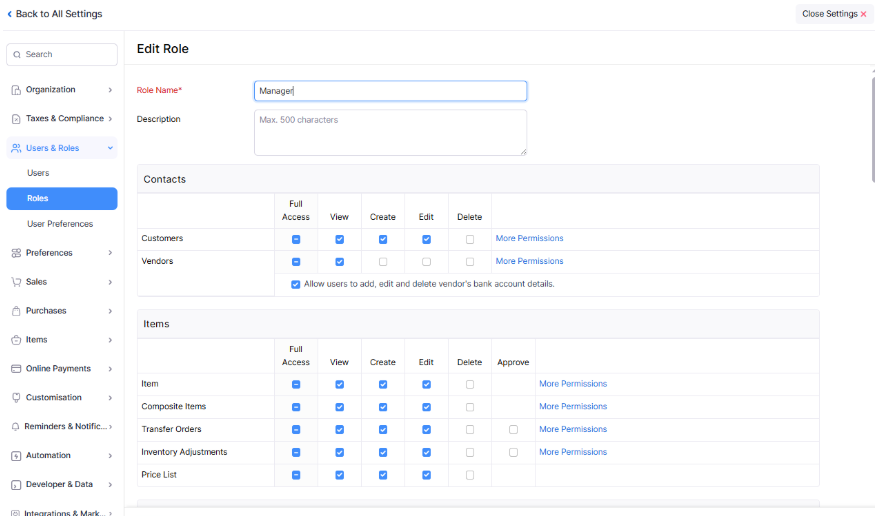Click the Automation icon in sidebar
This screenshot has height=516, width=875.
pyautogui.click(x=16, y=456)
